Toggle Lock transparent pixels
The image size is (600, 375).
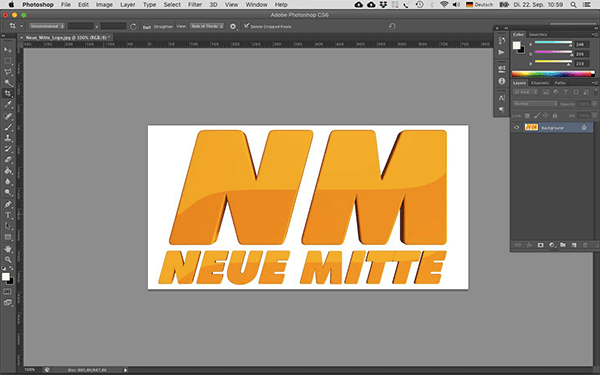[527, 115]
